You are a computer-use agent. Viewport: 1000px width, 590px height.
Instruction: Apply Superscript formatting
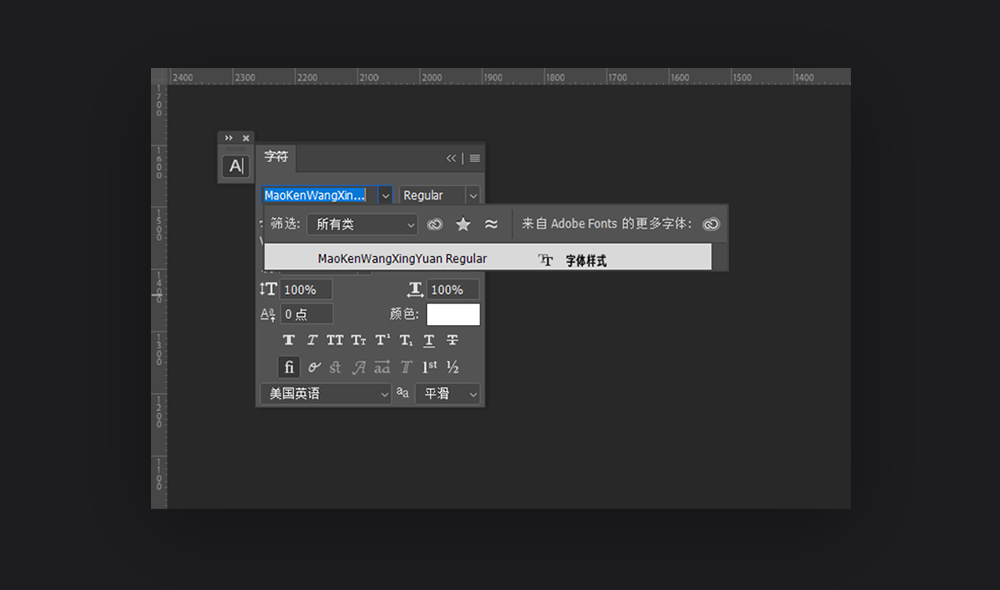pyautogui.click(x=382, y=341)
